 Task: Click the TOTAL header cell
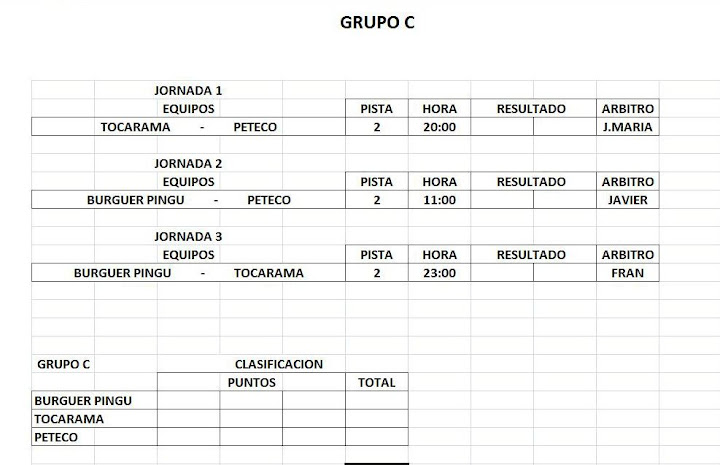(x=376, y=382)
